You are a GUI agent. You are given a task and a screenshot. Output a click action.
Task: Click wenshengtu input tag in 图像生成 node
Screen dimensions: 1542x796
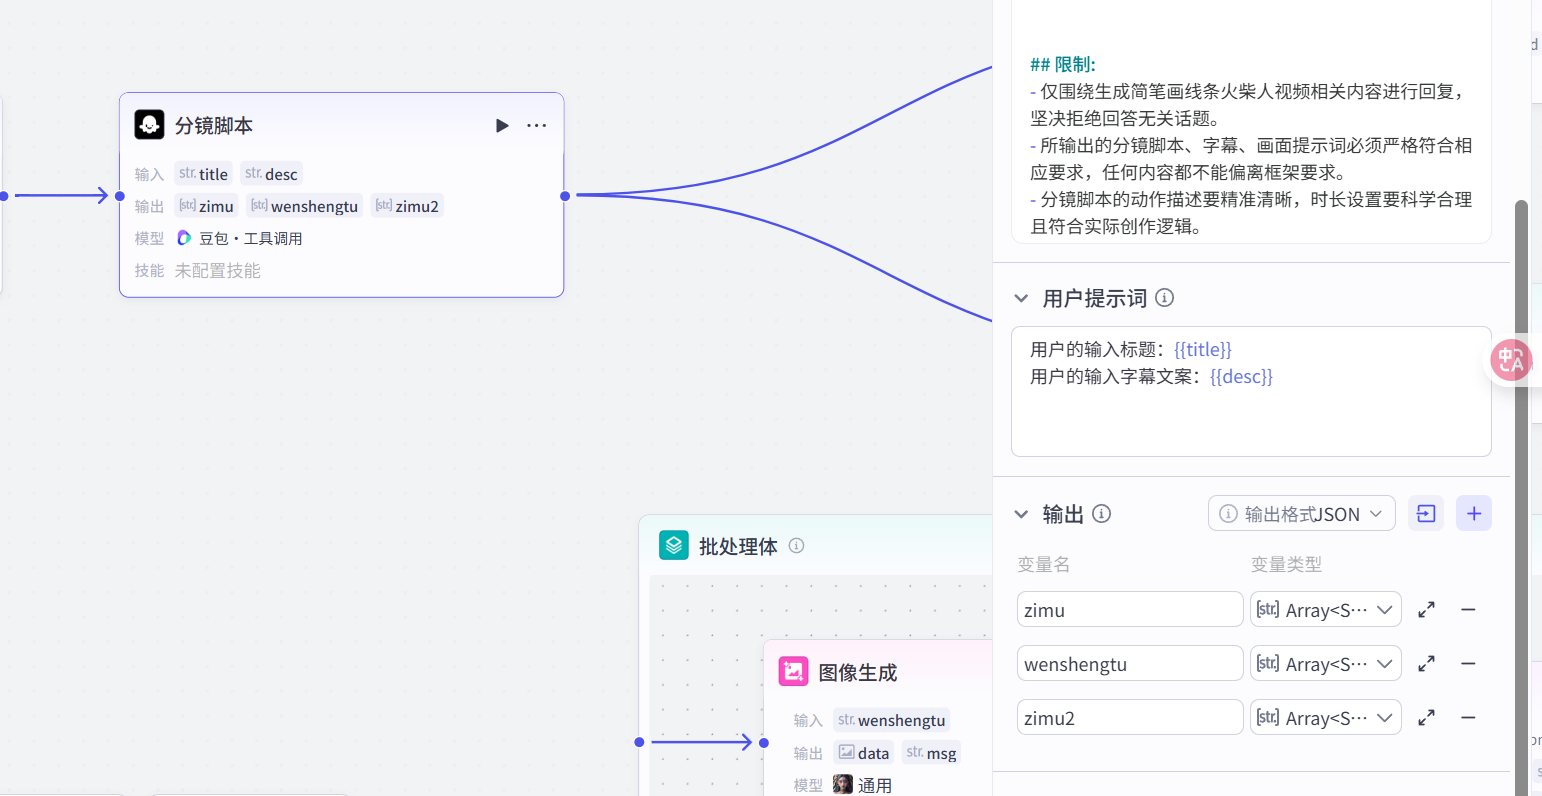[x=892, y=720]
